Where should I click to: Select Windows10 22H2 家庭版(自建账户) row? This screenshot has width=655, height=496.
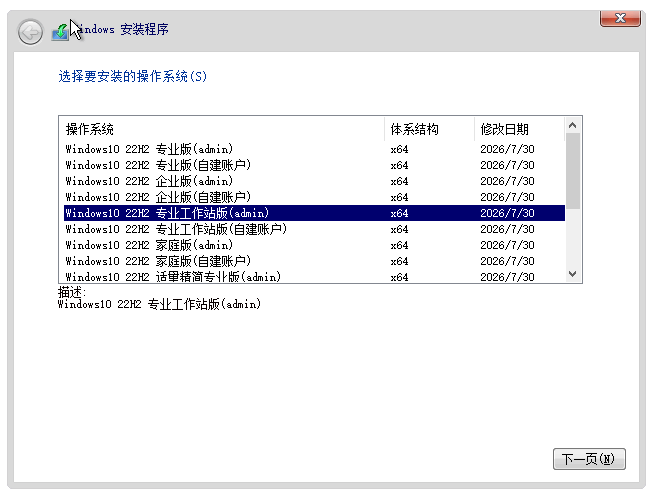pyautogui.click(x=314, y=261)
